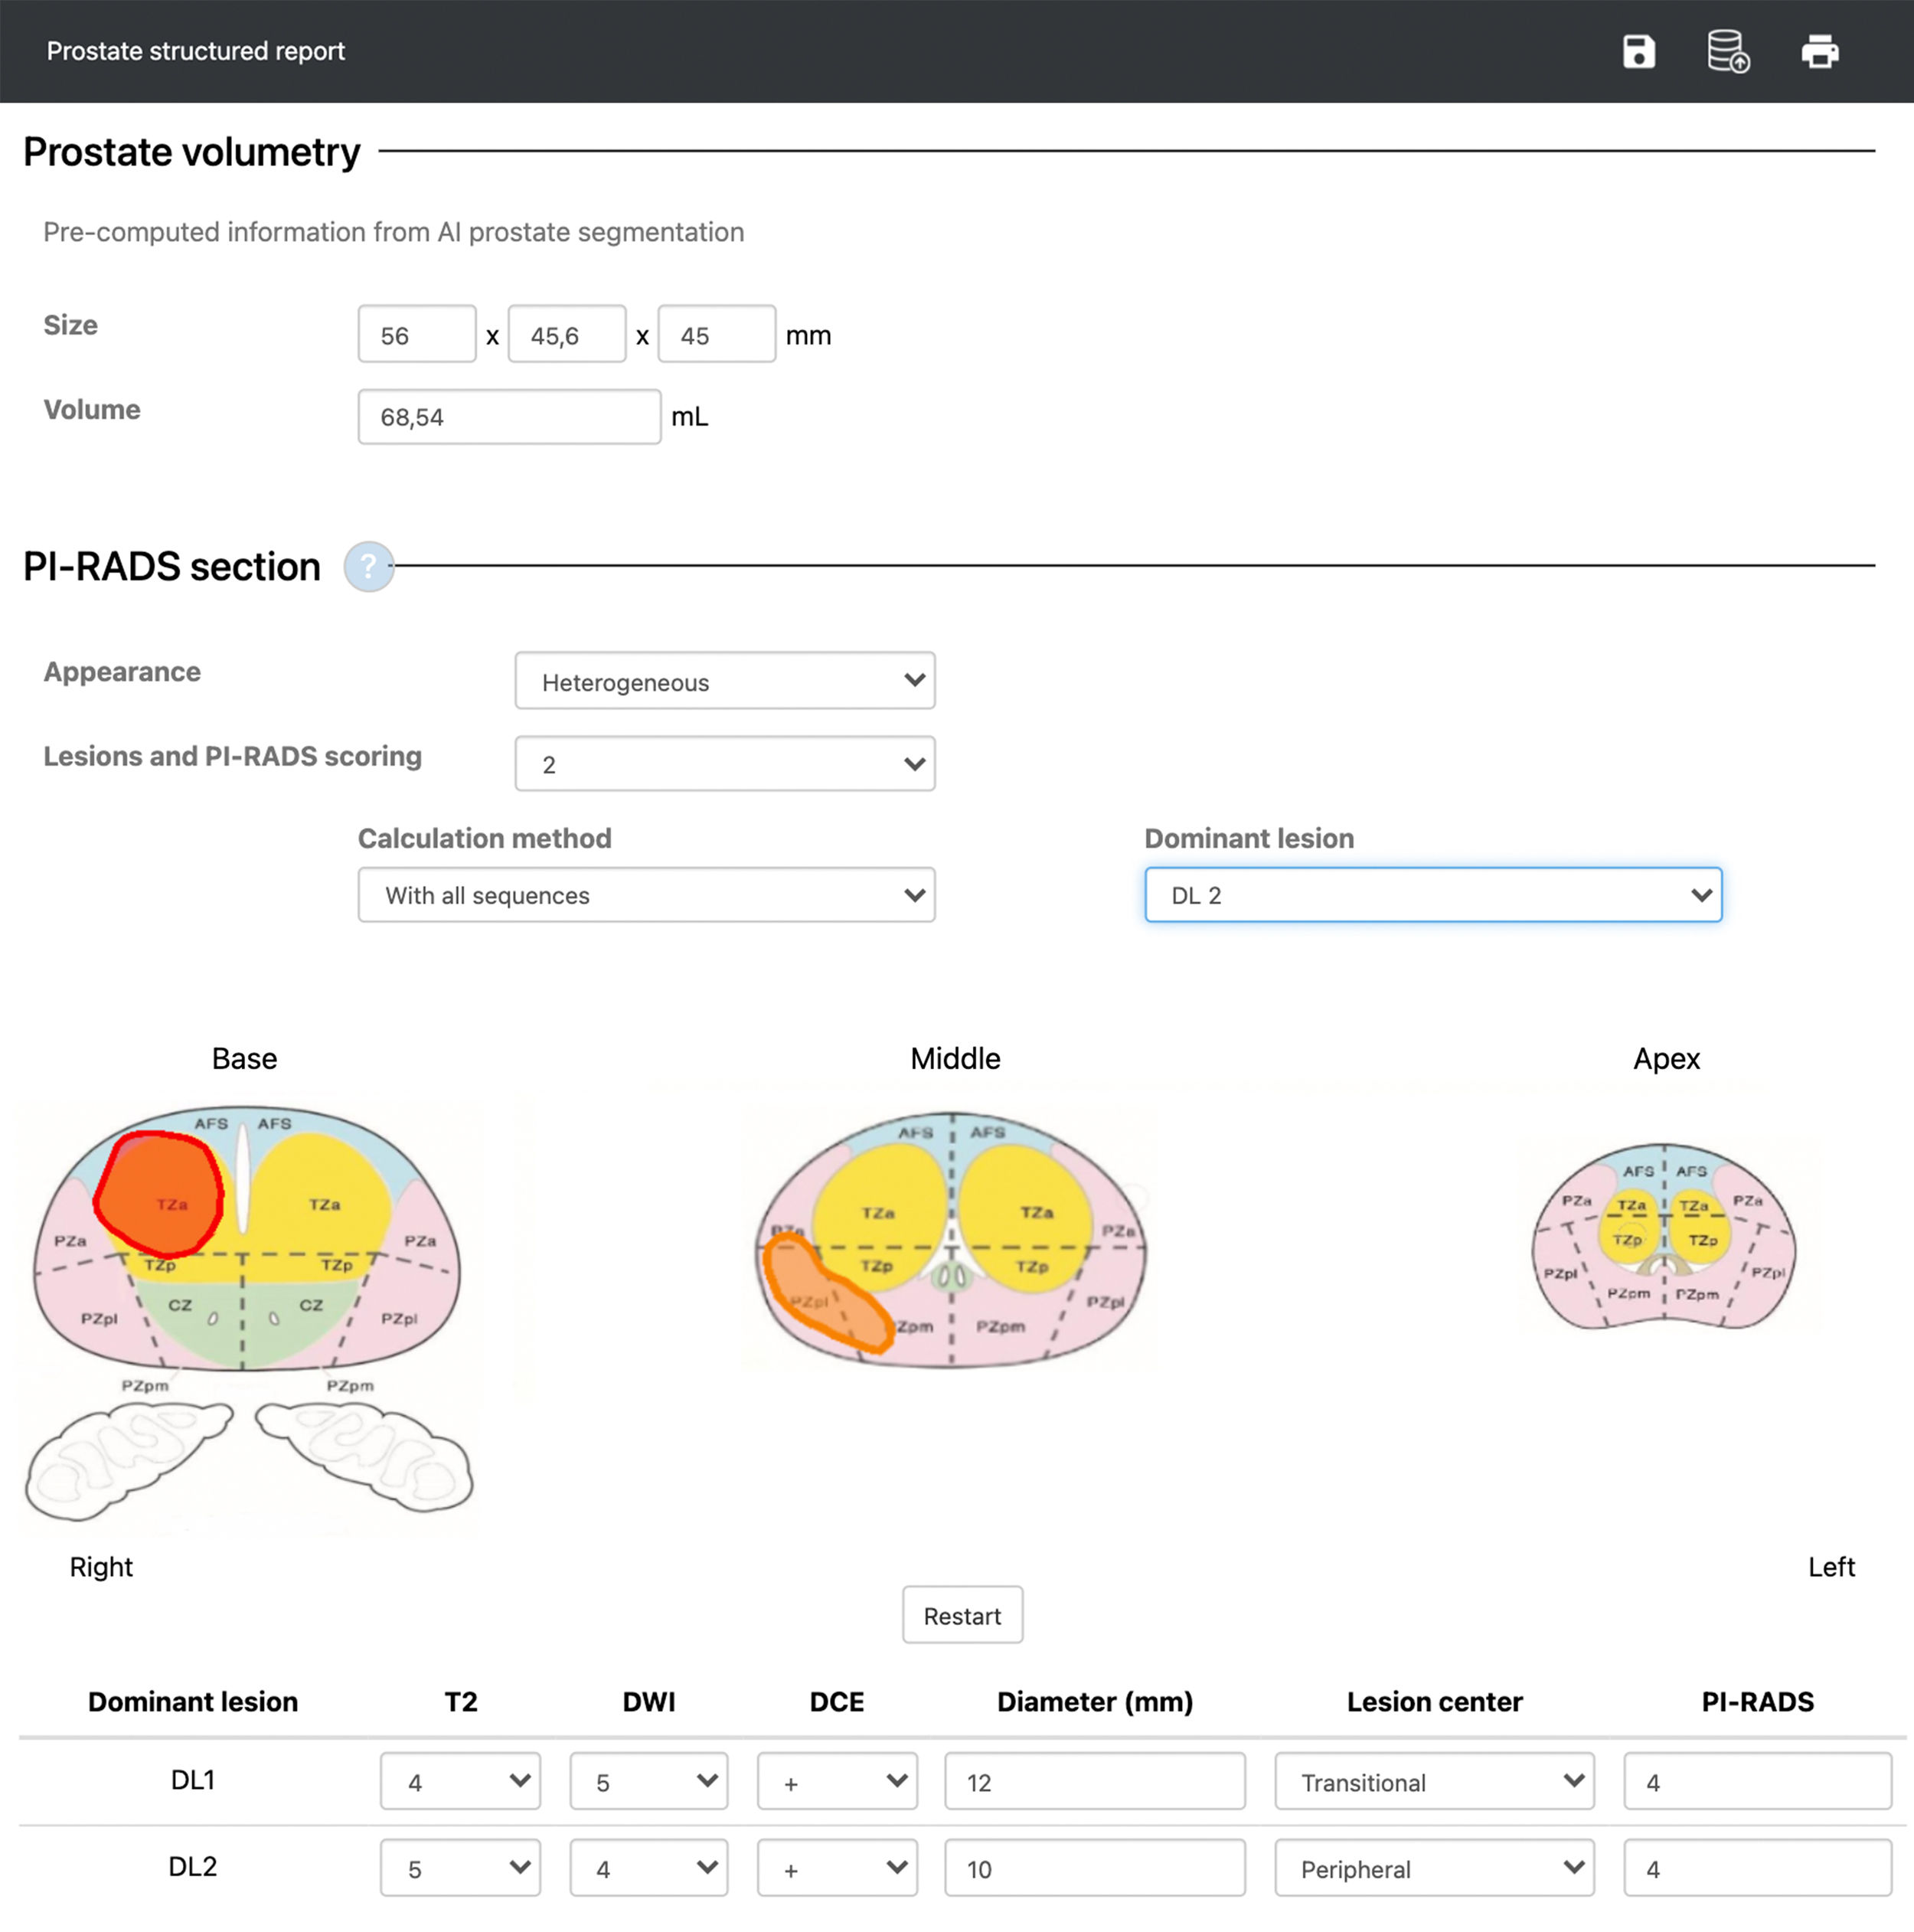The height and width of the screenshot is (1932, 1914).
Task: Click first Size field showing 56
Action: (417, 335)
